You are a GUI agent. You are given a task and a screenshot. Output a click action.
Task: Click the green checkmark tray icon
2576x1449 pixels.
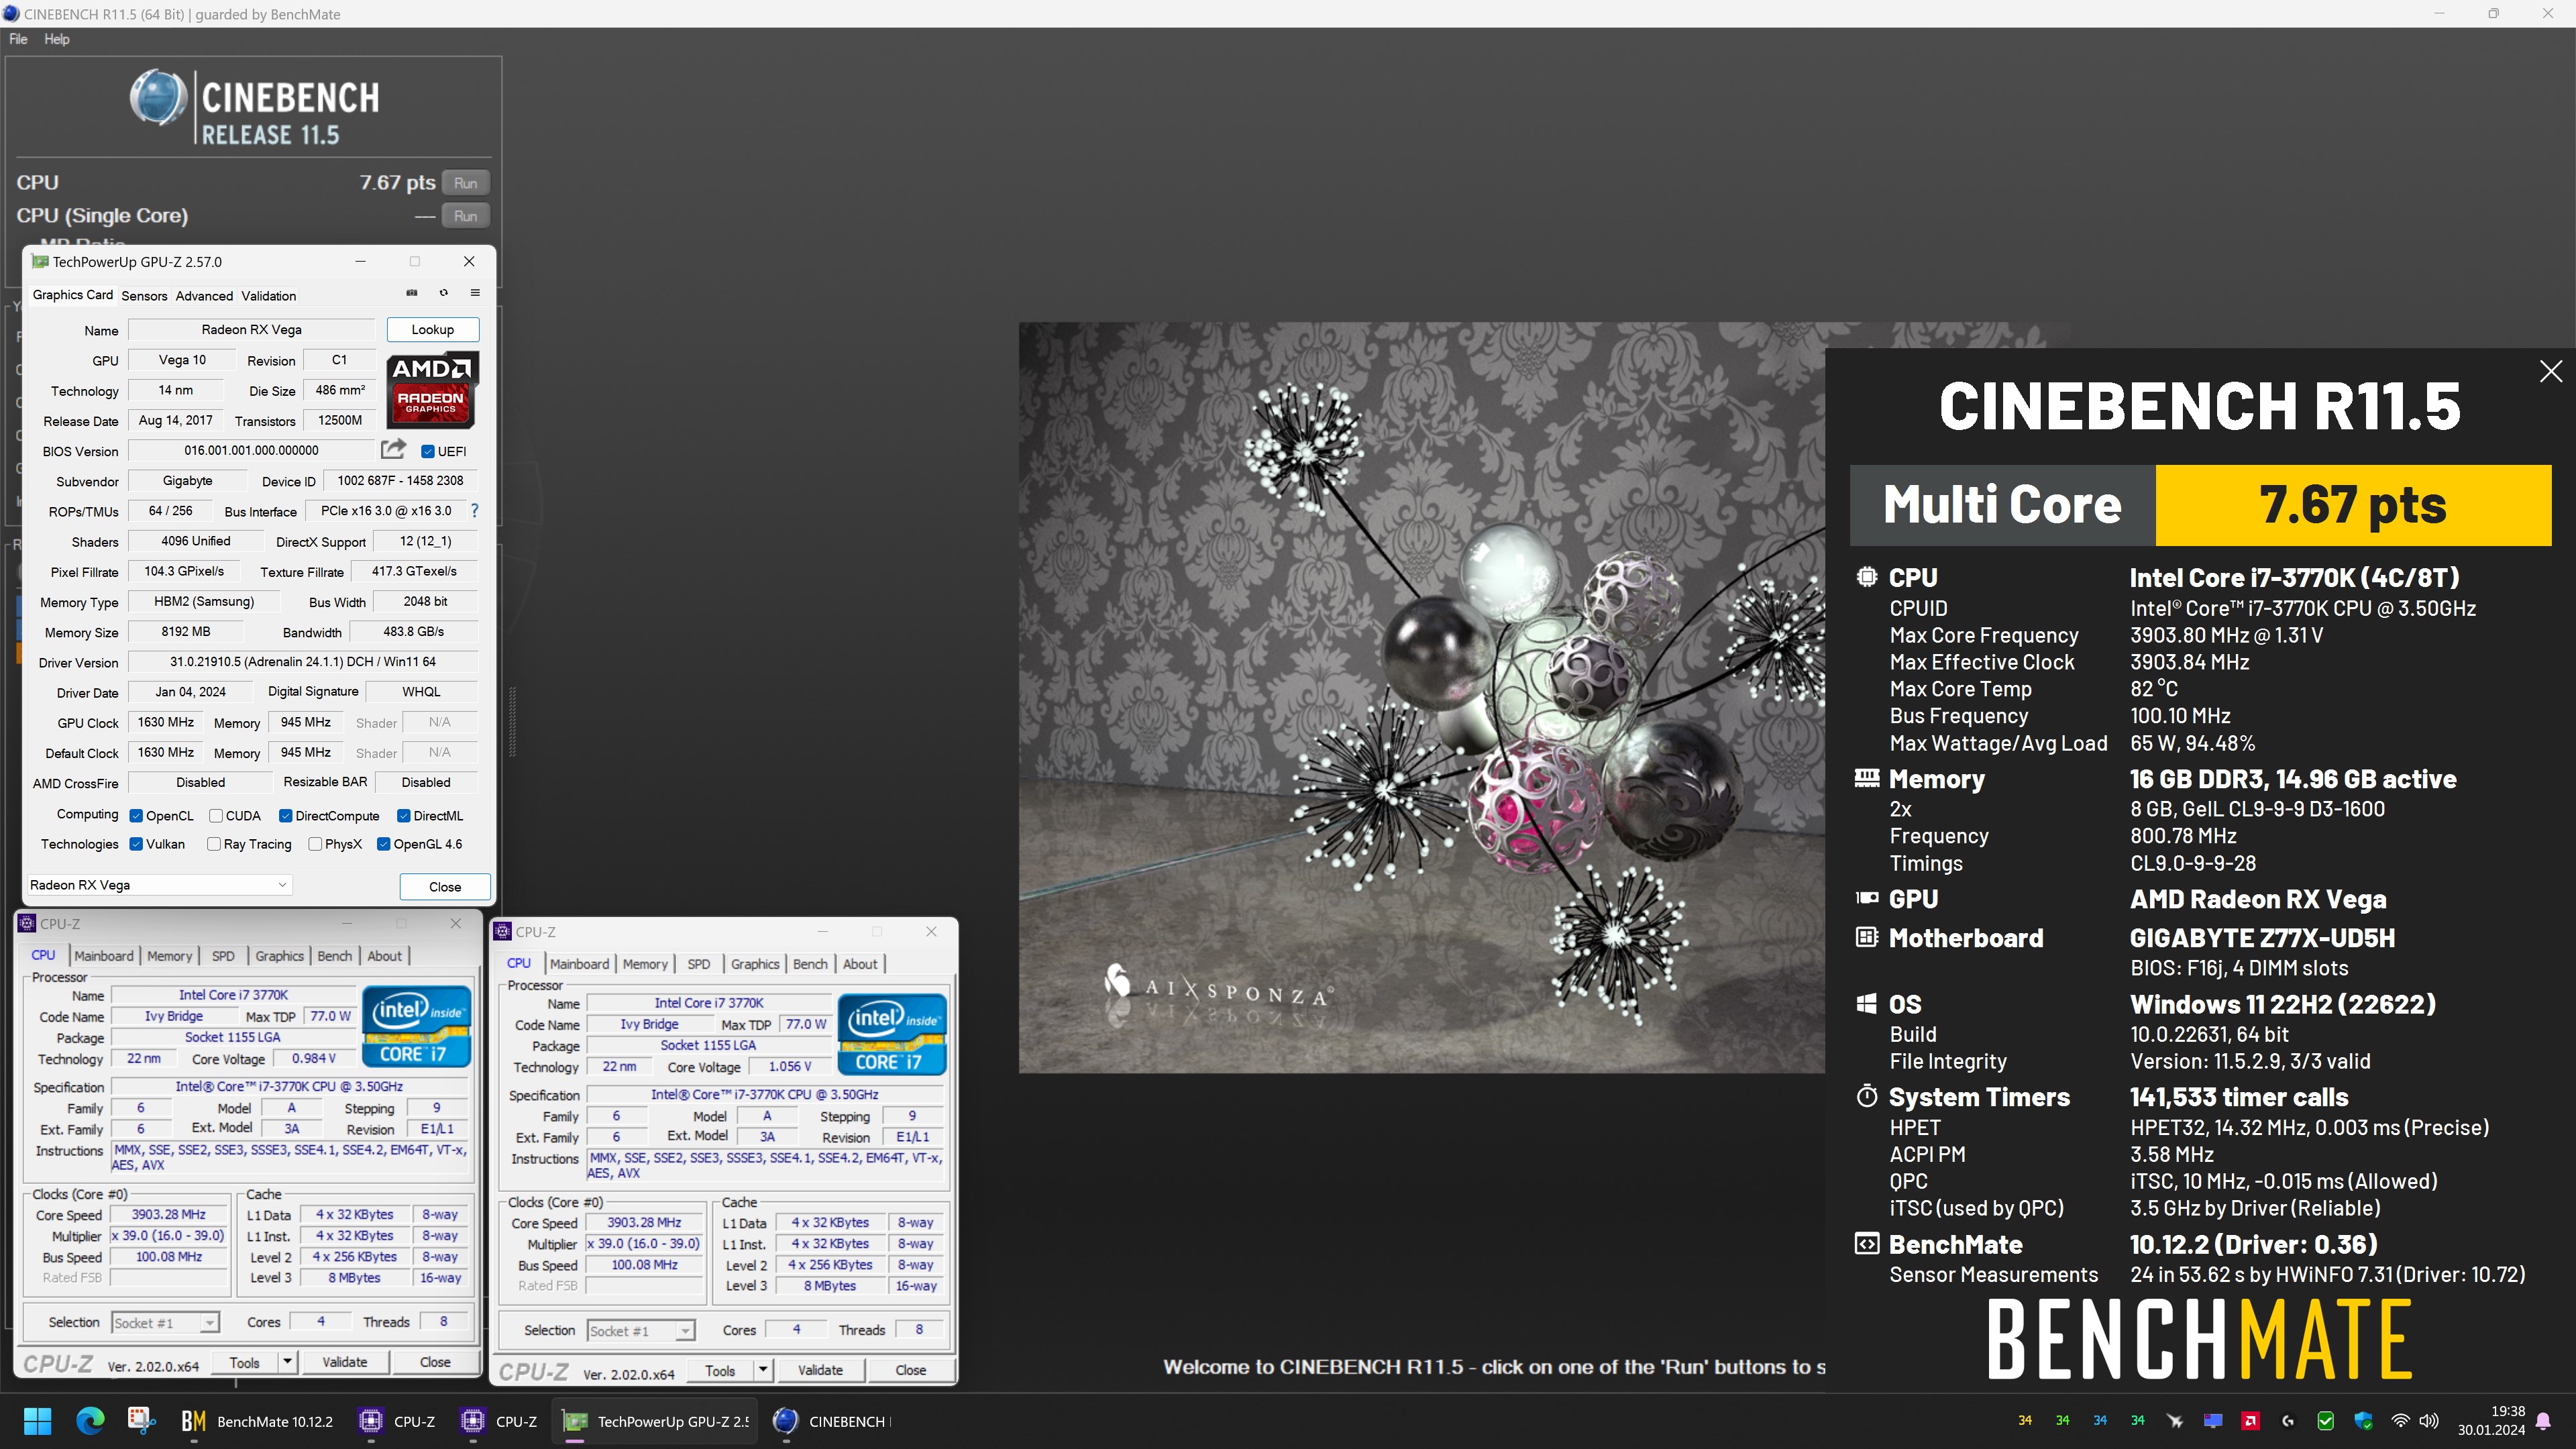[x=2325, y=1420]
